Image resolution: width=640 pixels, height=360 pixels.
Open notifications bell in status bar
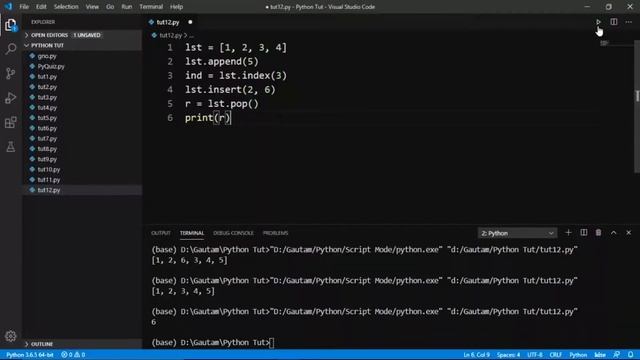[x=631, y=355]
